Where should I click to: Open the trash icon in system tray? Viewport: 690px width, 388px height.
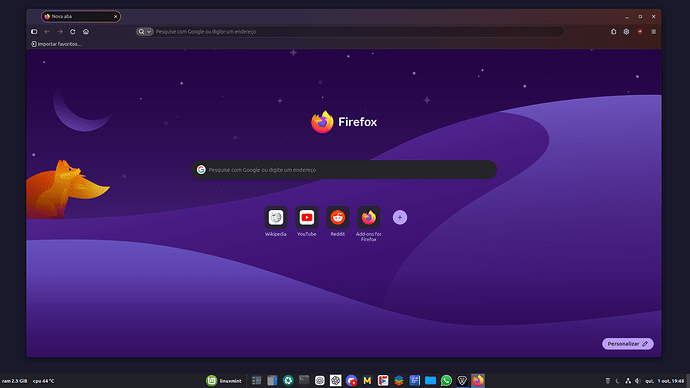(x=608, y=381)
